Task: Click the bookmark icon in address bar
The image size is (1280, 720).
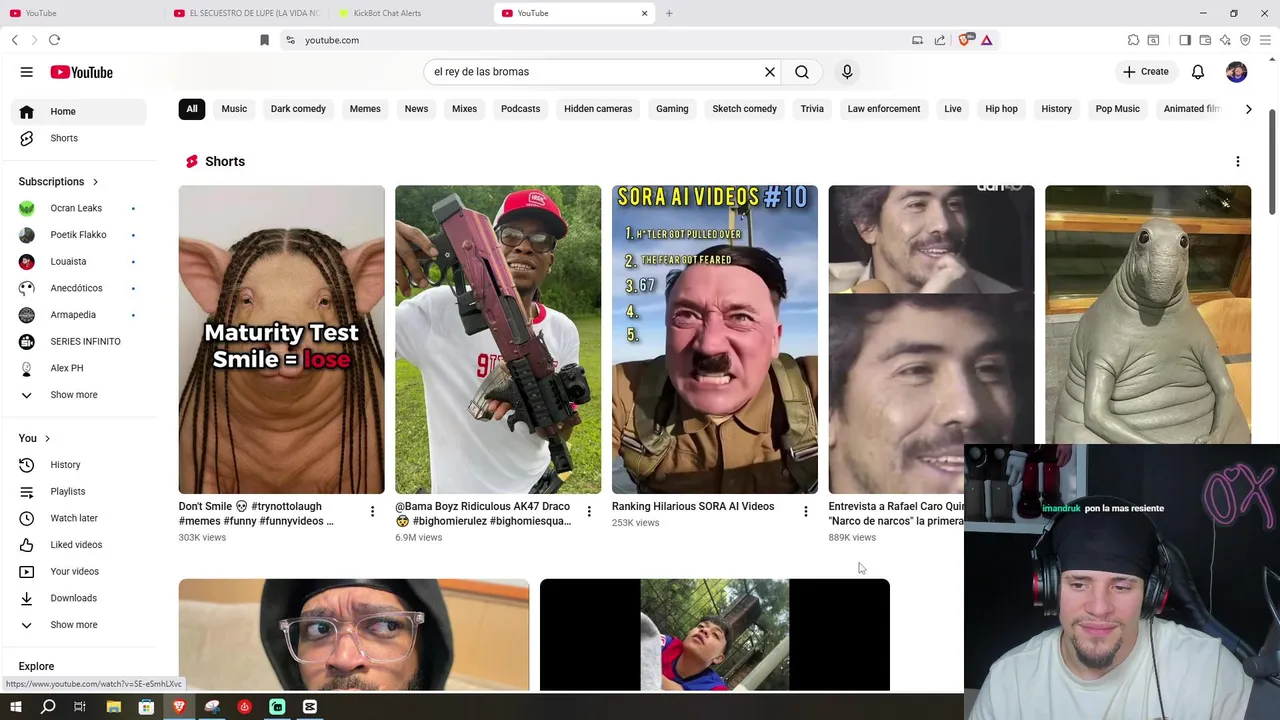Action: pyautogui.click(x=264, y=40)
